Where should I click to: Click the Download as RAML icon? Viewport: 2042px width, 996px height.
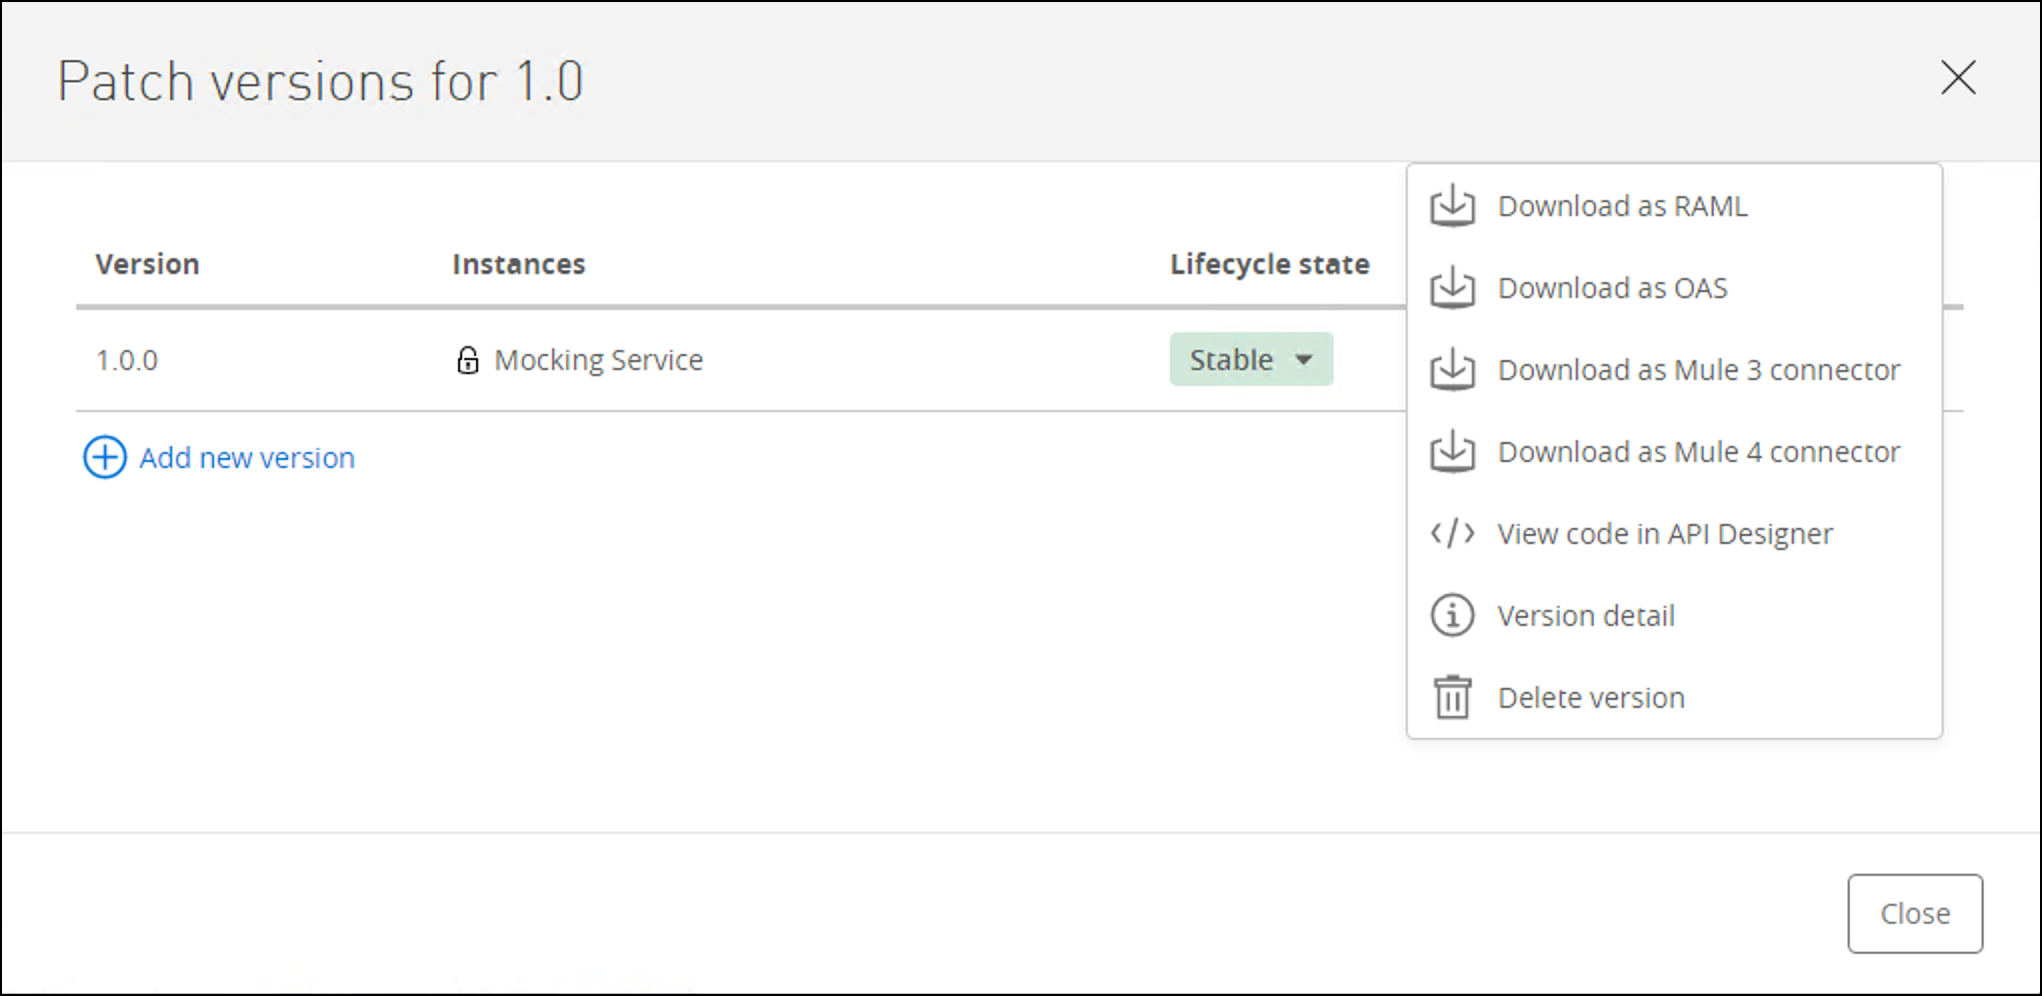(x=1452, y=206)
